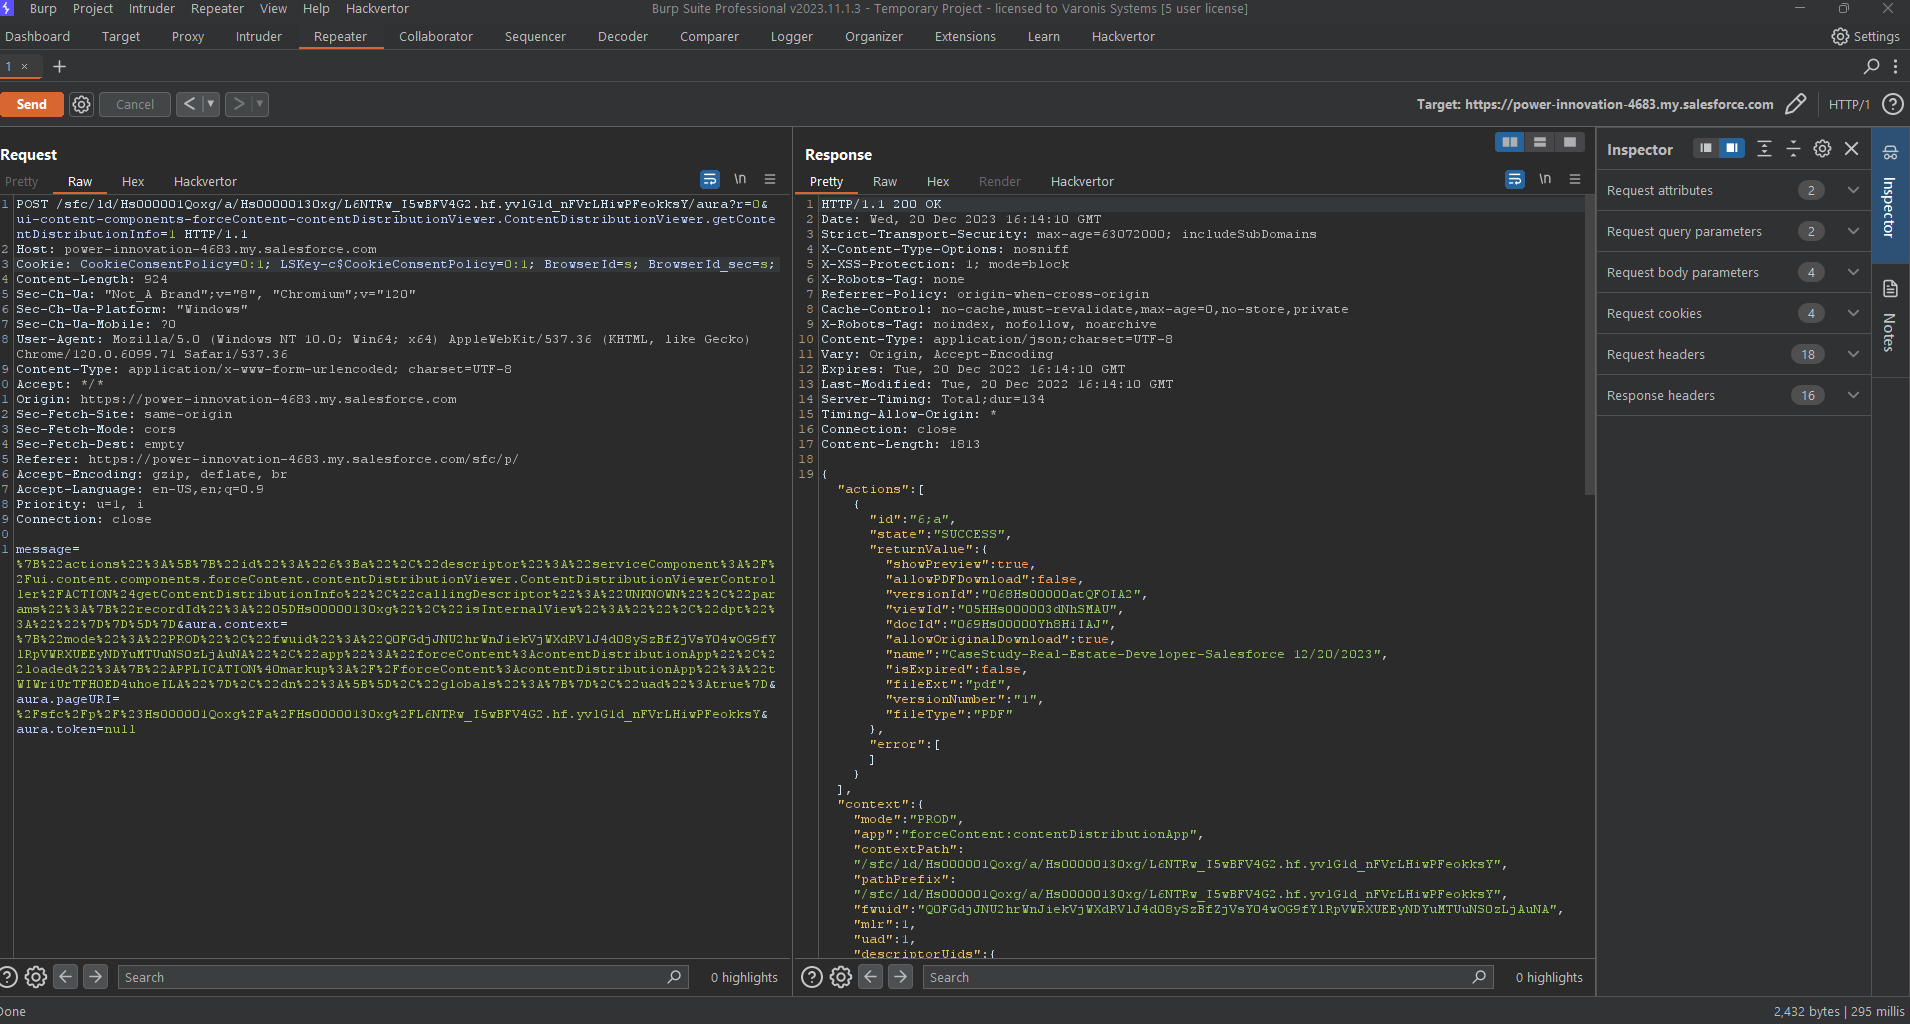Close the Inspector panel
The height and width of the screenshot is (1024, 1910).
click(x=1852, y=148)
